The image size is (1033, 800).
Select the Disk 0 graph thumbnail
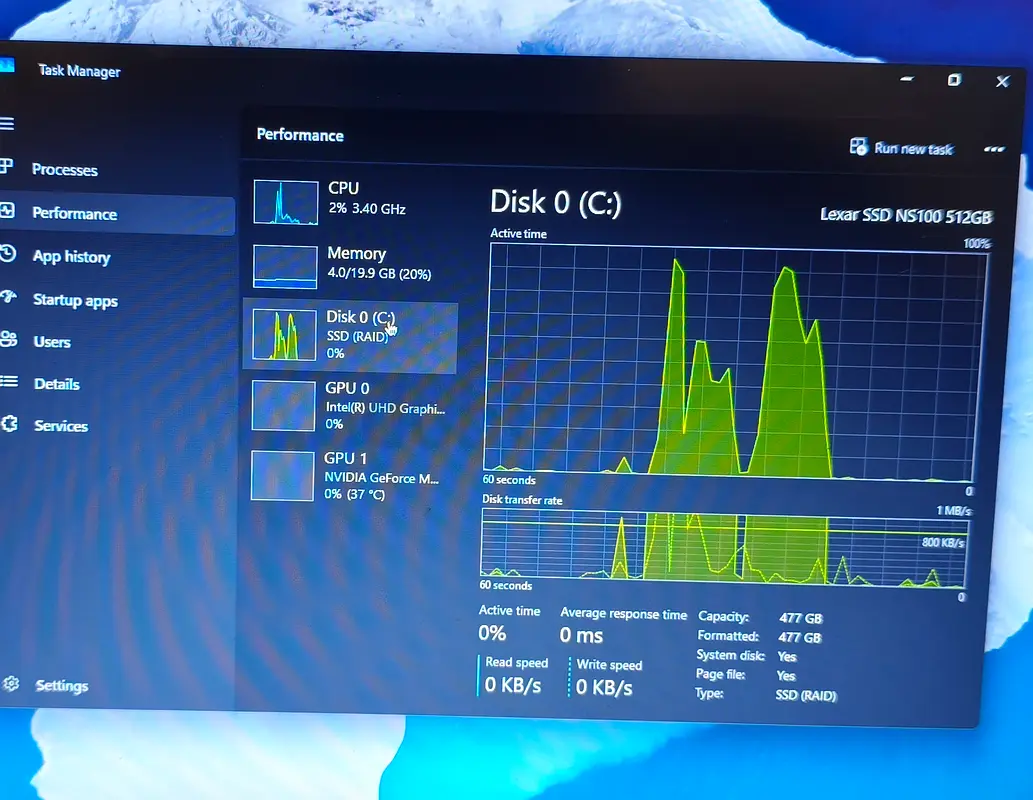284,335
